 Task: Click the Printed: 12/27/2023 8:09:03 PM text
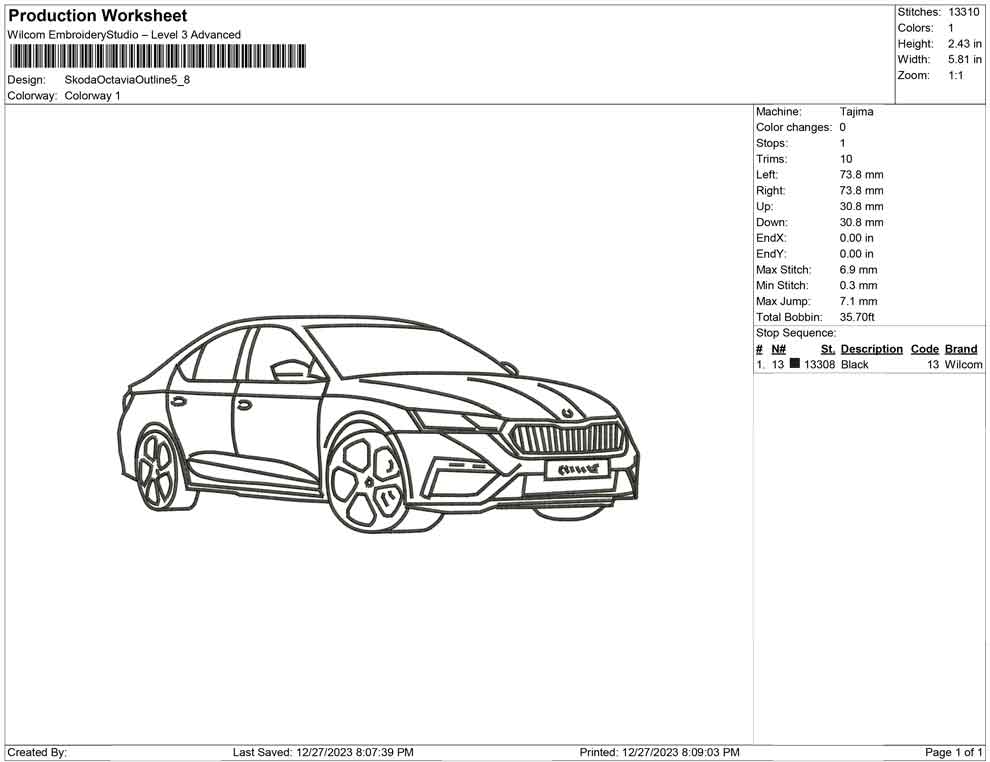point(659,752)
